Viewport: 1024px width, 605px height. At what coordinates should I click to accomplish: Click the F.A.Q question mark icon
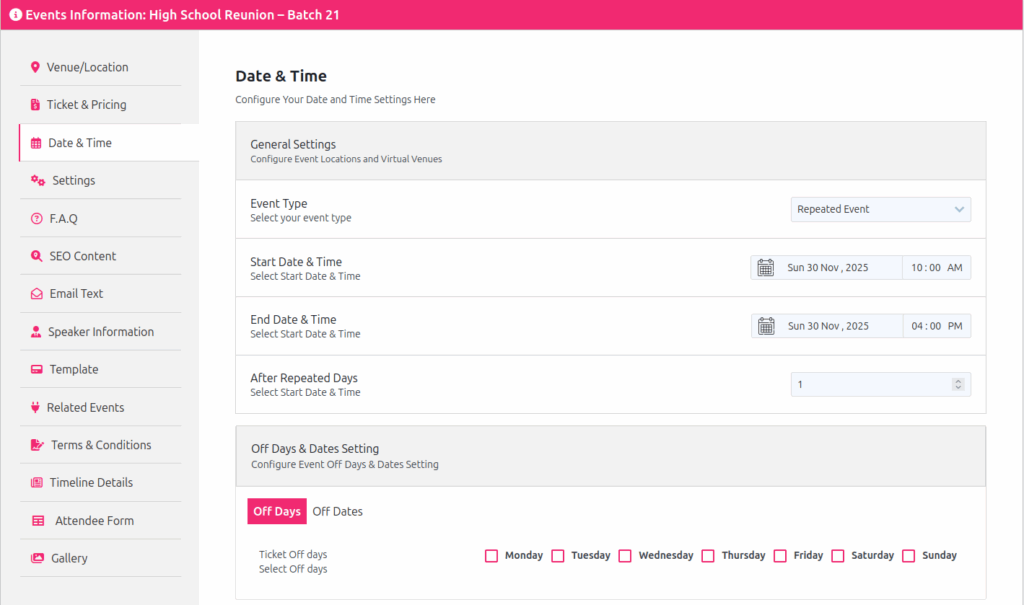[x=37, y=218]
